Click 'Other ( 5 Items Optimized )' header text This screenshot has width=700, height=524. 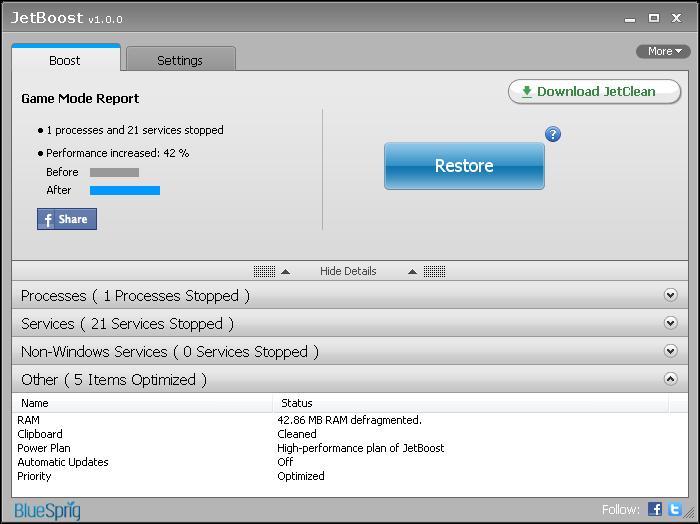coord(114,380)
